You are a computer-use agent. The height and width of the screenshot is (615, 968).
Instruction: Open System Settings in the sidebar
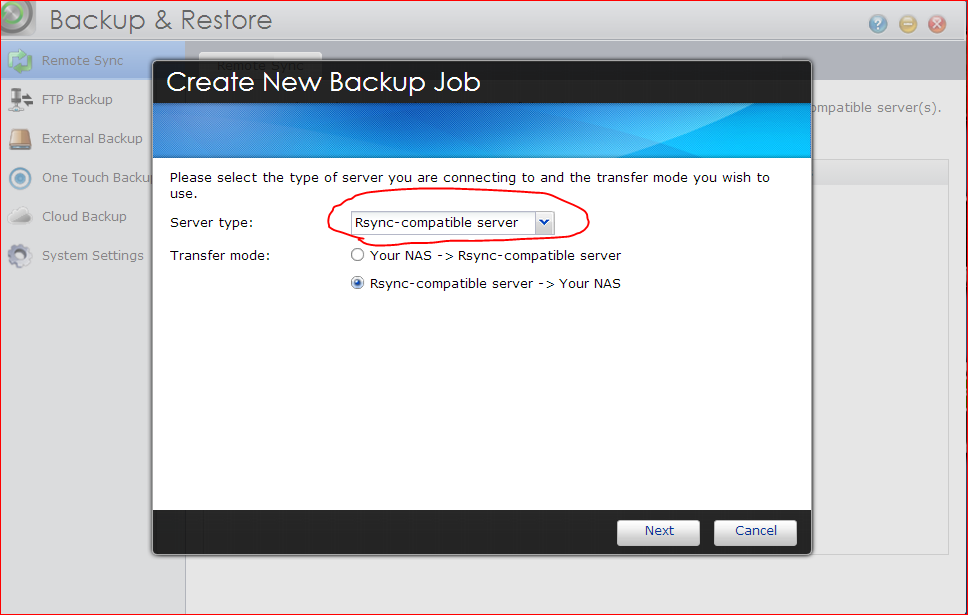coord(92,256)
